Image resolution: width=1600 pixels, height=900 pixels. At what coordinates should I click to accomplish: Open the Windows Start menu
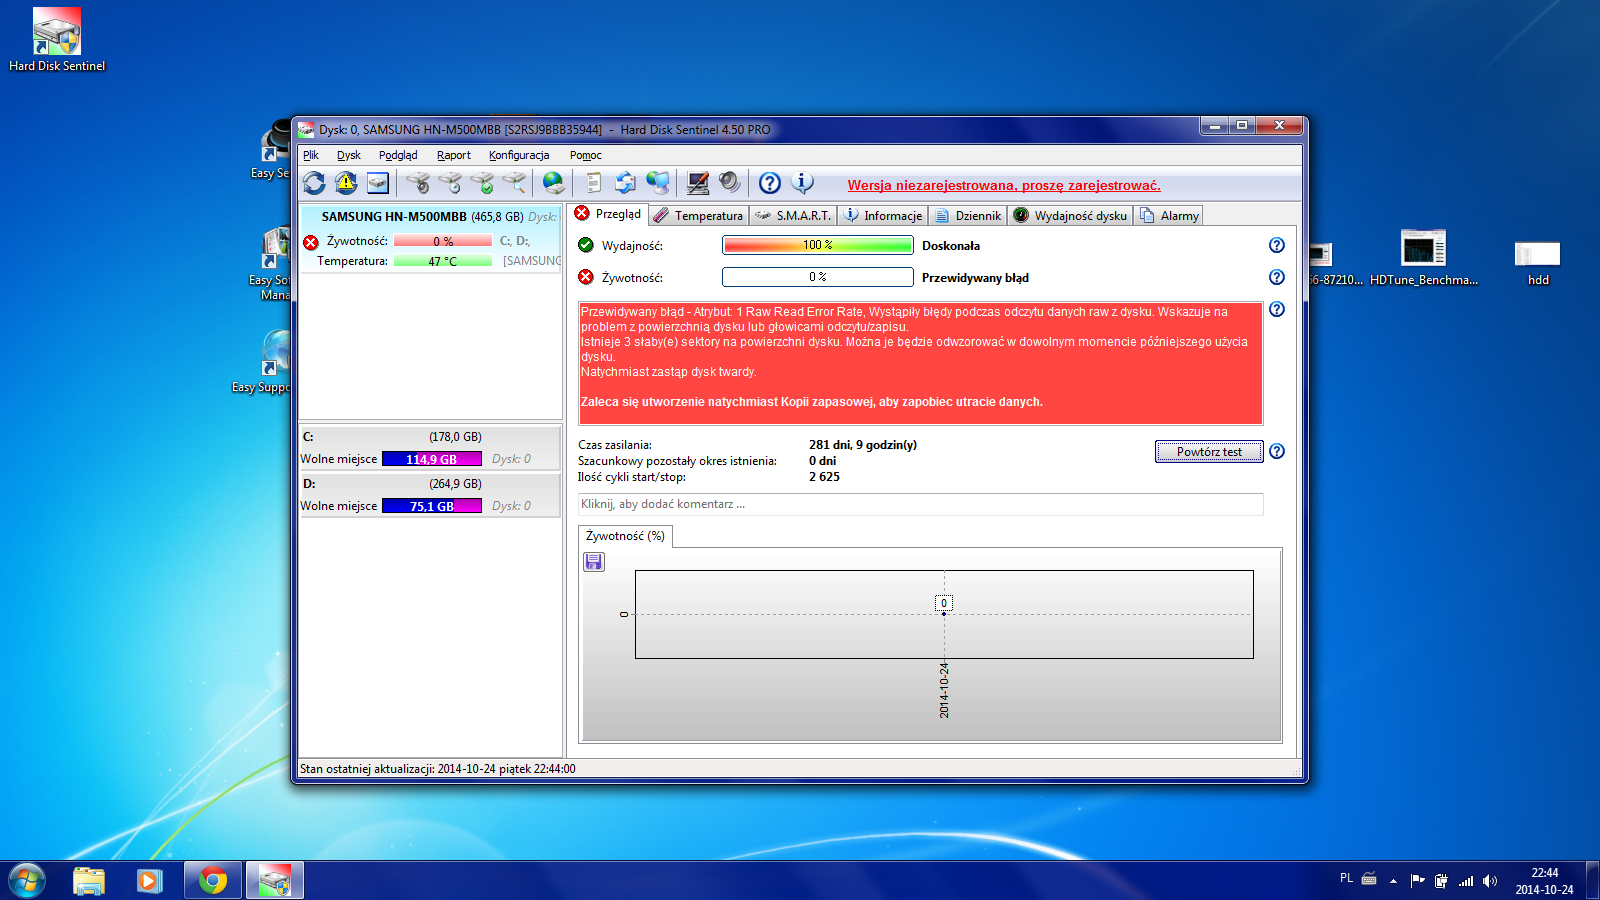(27, 881)
